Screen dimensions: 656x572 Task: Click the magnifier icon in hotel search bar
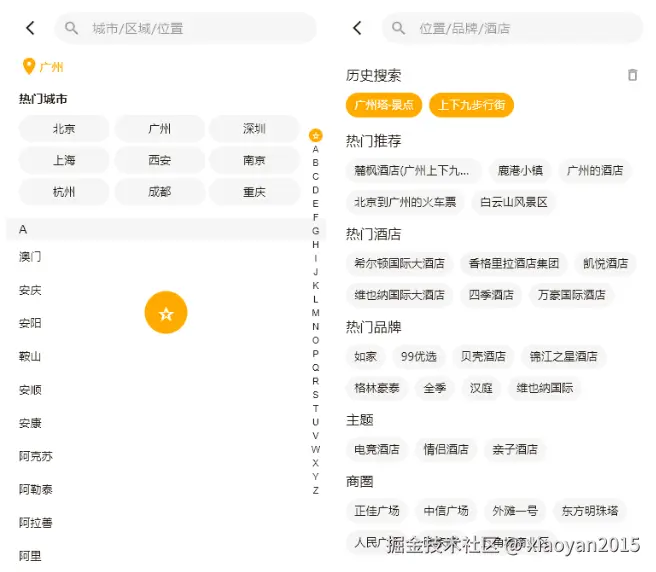point(398,28)
